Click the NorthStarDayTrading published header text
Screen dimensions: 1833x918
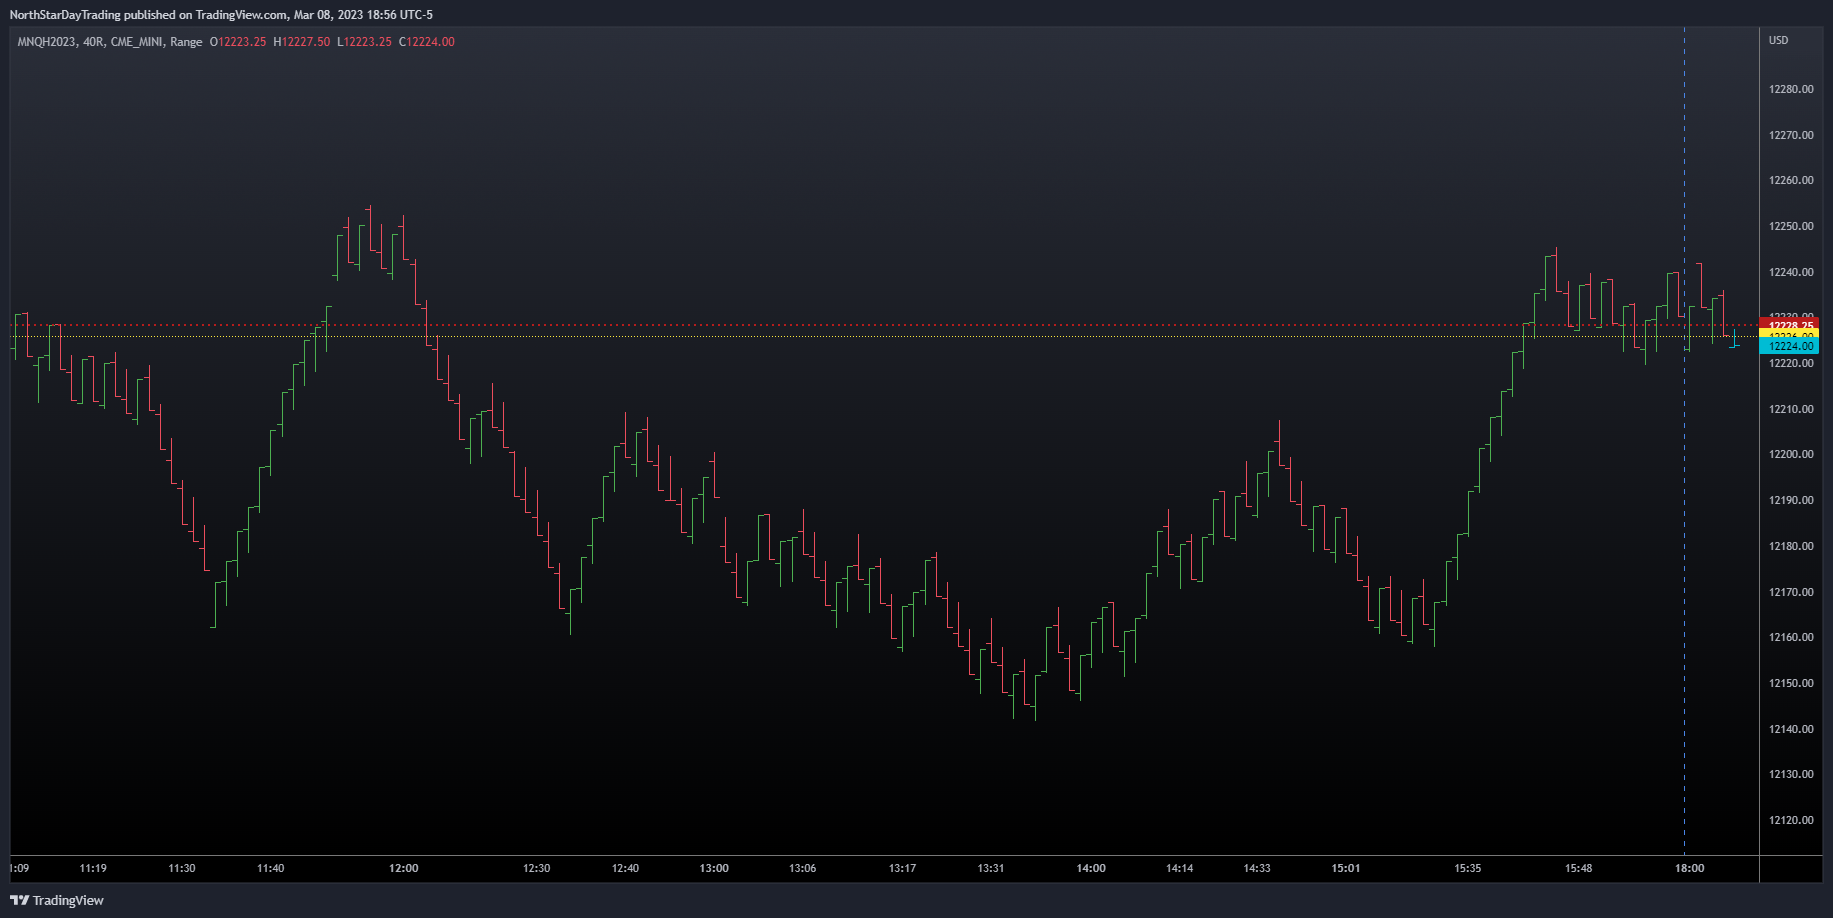[221, 15]
